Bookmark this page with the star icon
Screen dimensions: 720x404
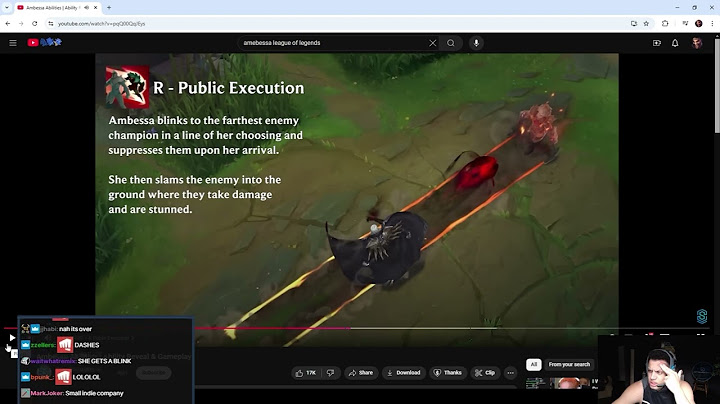[646, 23]
